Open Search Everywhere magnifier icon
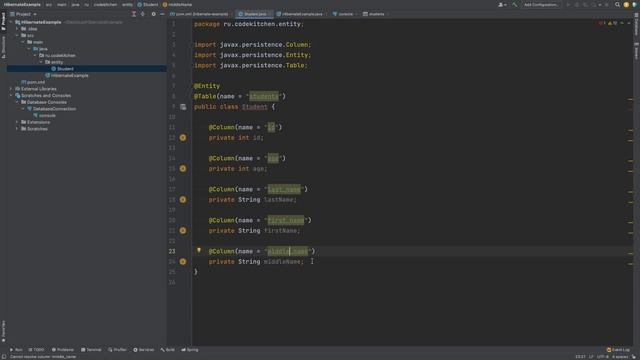The image size is (640, 360). click(618, 4)
